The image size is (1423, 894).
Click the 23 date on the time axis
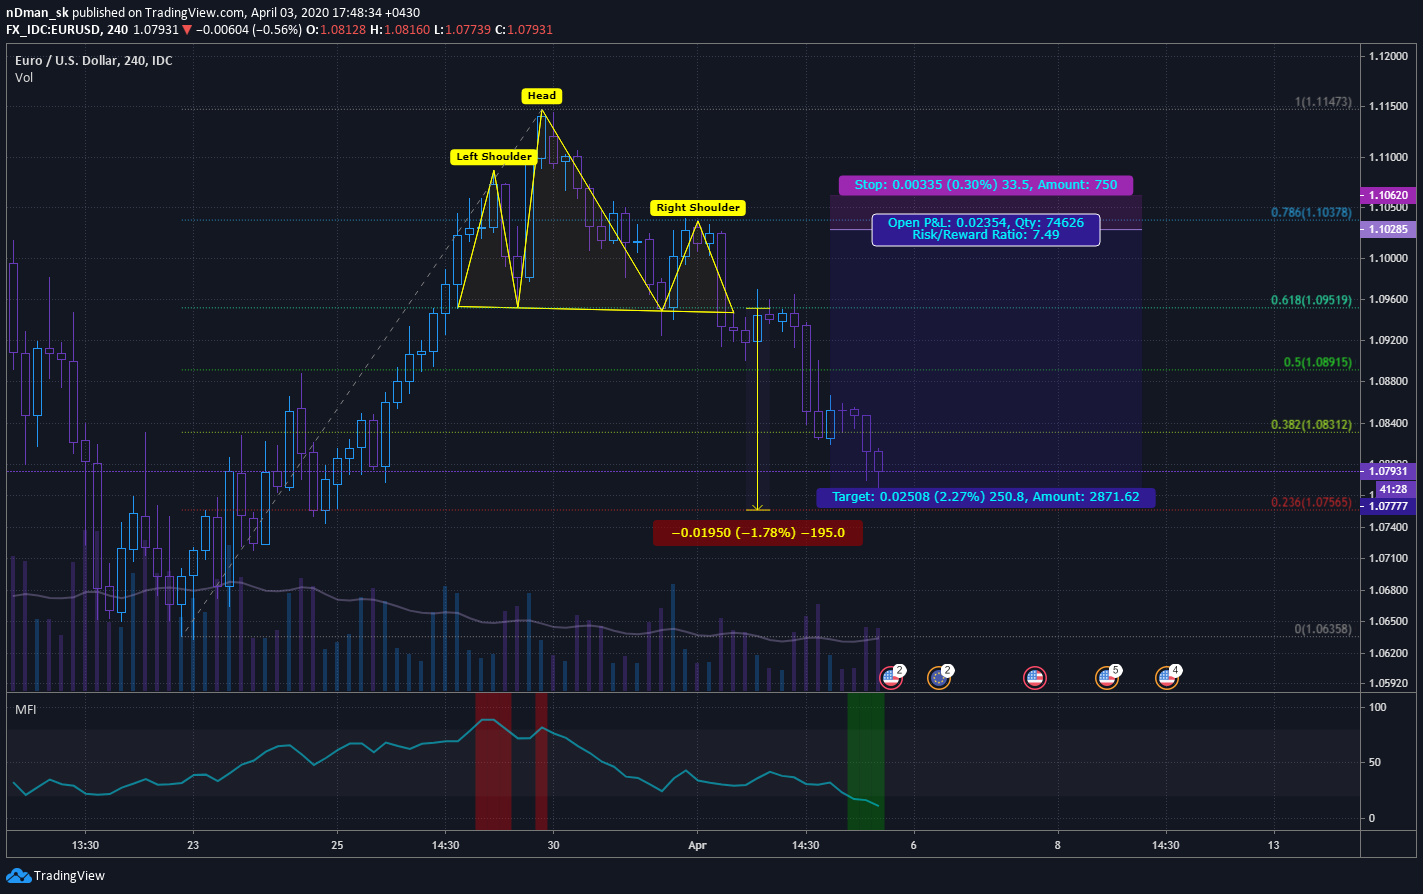(x=193, y=845)
